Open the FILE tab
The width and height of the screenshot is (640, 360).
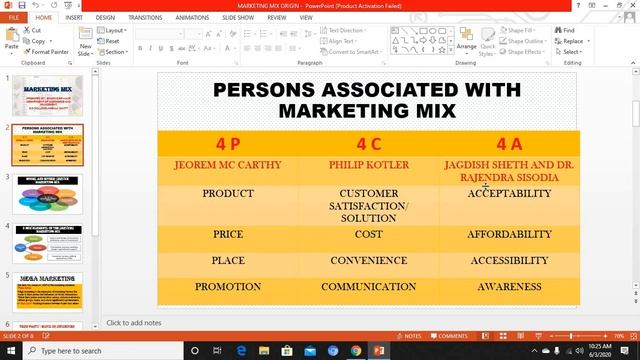13,18
